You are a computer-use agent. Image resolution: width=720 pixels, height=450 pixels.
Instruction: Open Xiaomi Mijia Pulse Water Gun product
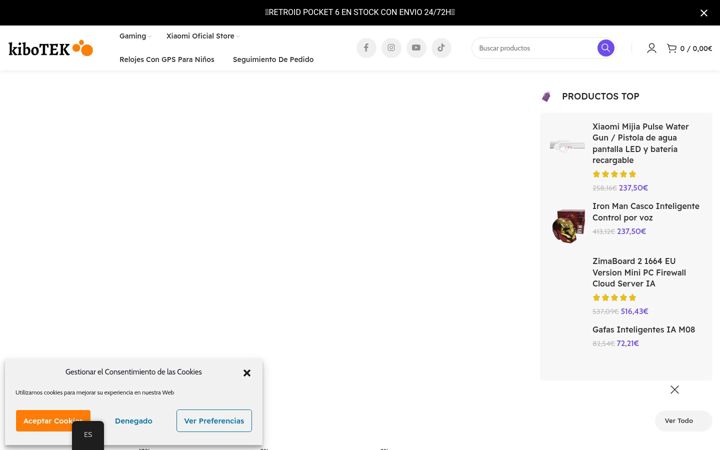(640, 143)
